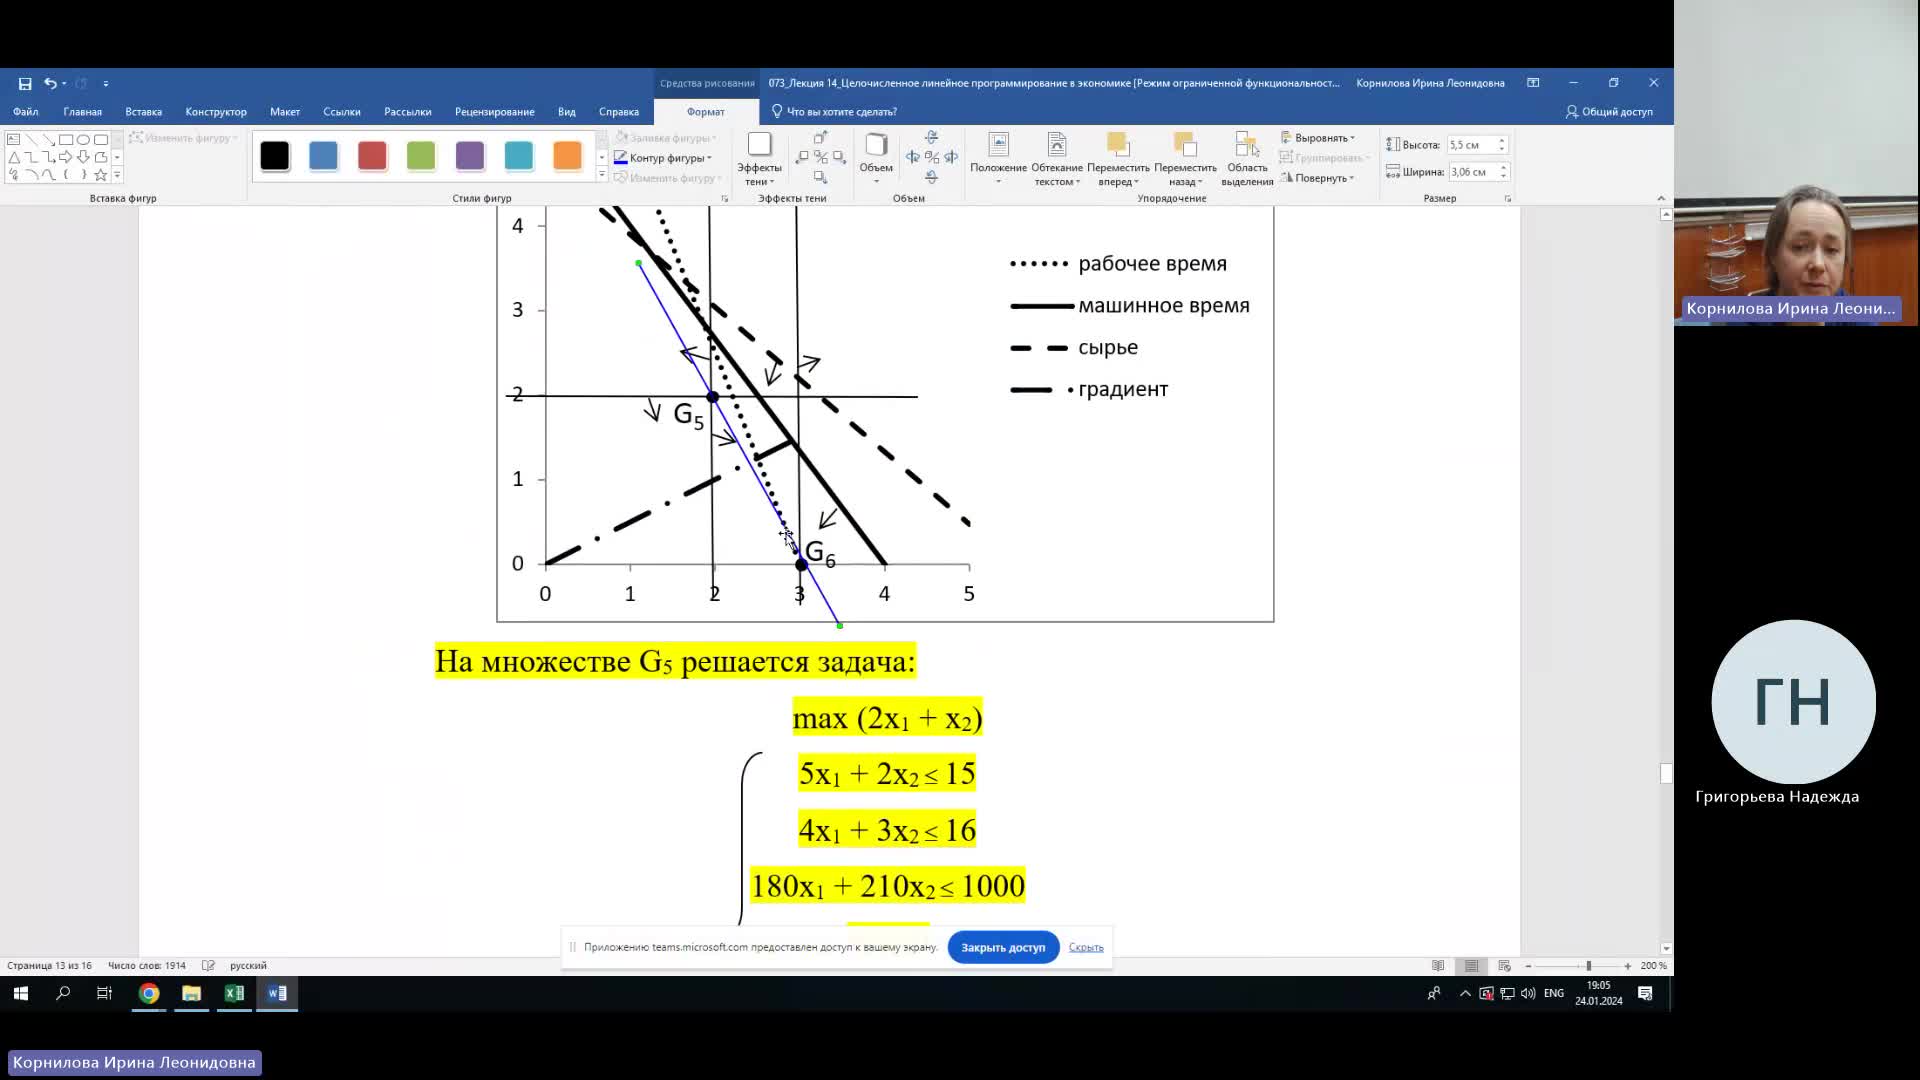Viewport: 1920px width, 1080px height.
Task: Click the Общий доступ share button
Action: (x=1609, y=112)
